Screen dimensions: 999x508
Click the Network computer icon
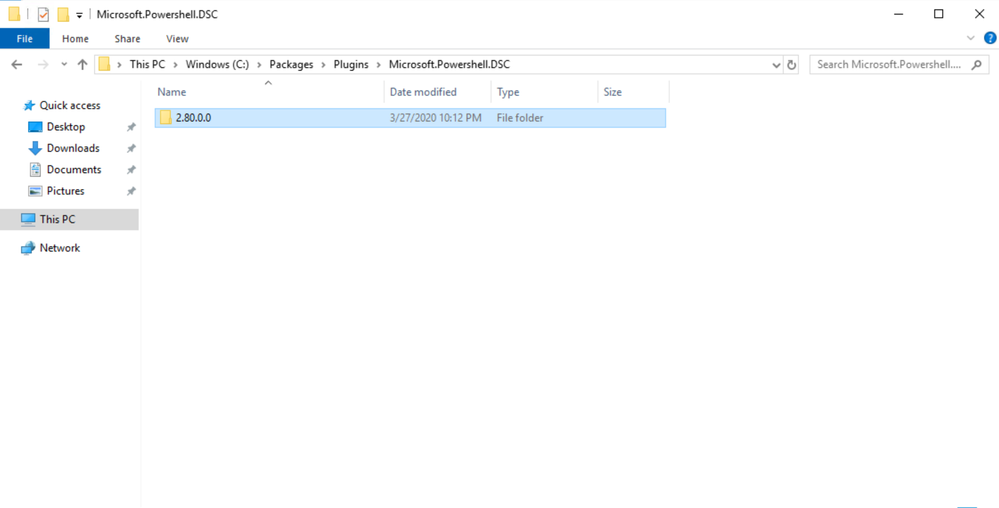27,249
